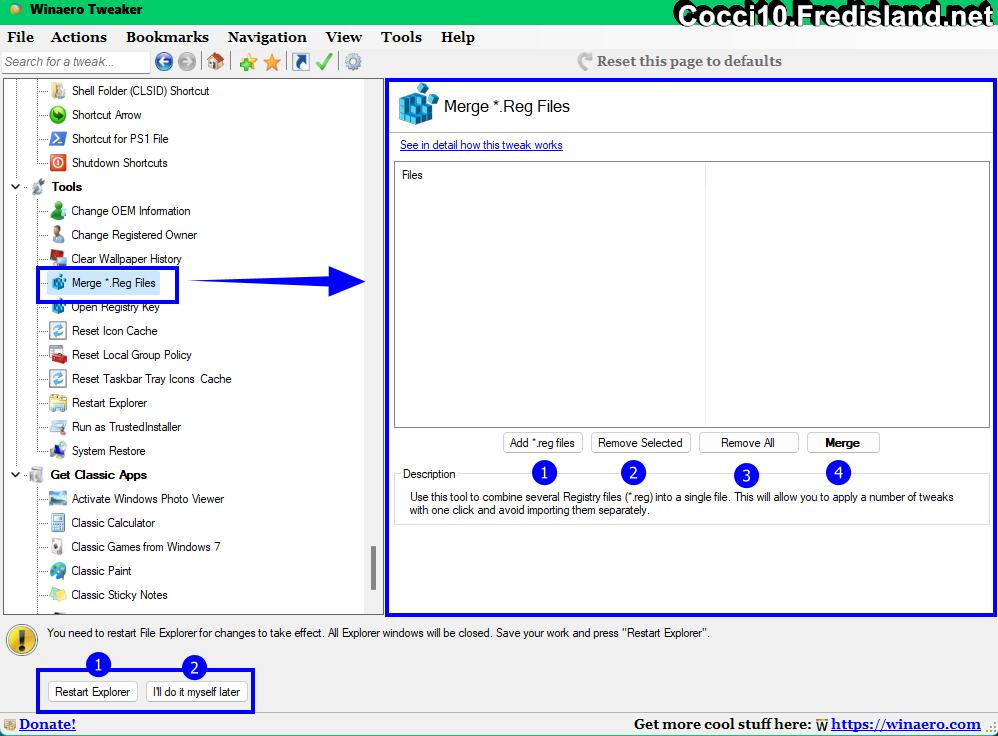Click the export shortcut arrow toolbar icon
Viewport: 998px width, 736px height.
click(x=300, y=62)
